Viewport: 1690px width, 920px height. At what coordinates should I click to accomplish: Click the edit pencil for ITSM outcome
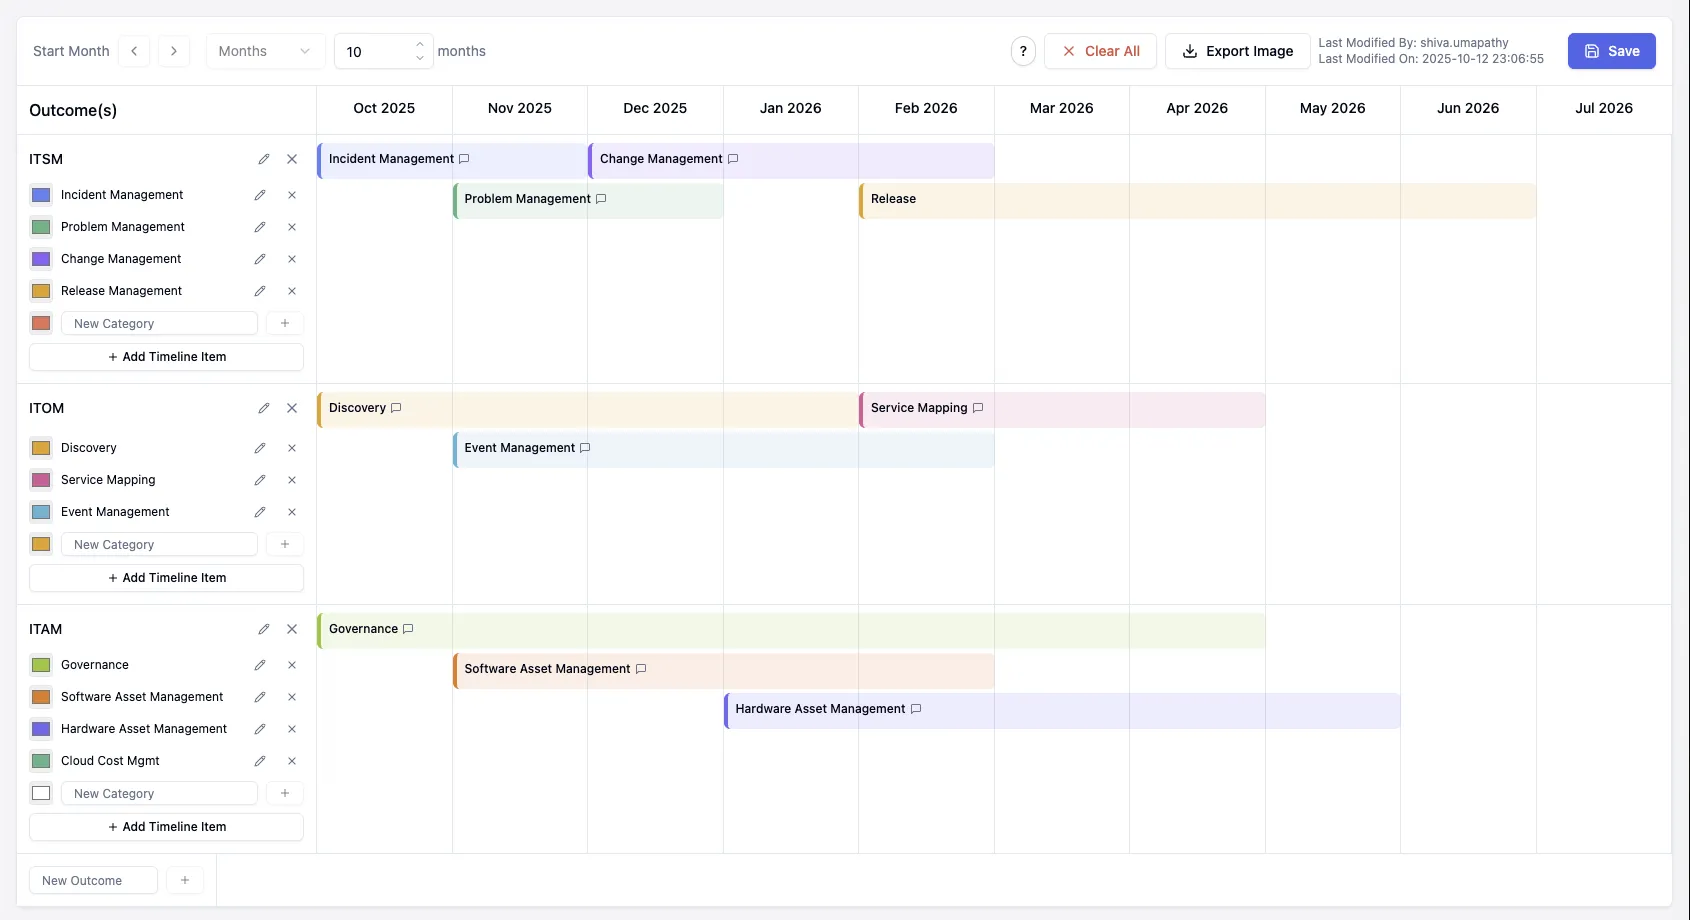(264, 159)
